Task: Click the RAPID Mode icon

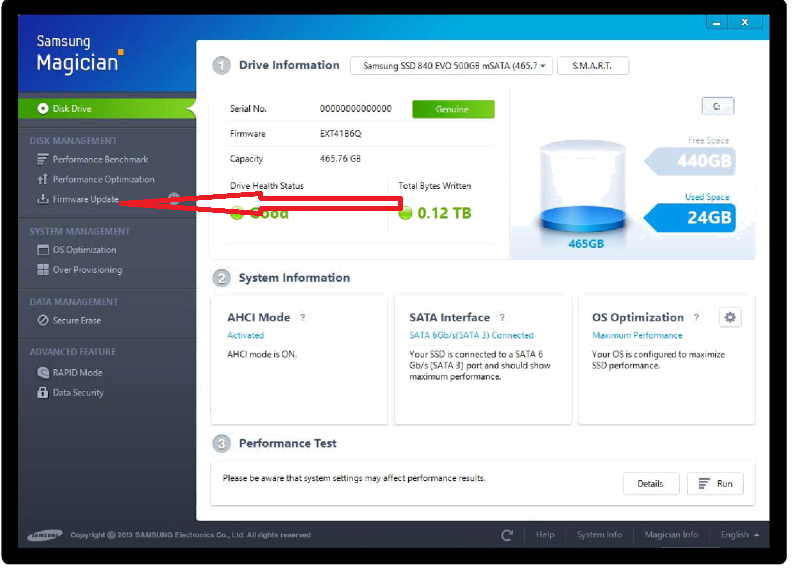Action: [43, 372]
